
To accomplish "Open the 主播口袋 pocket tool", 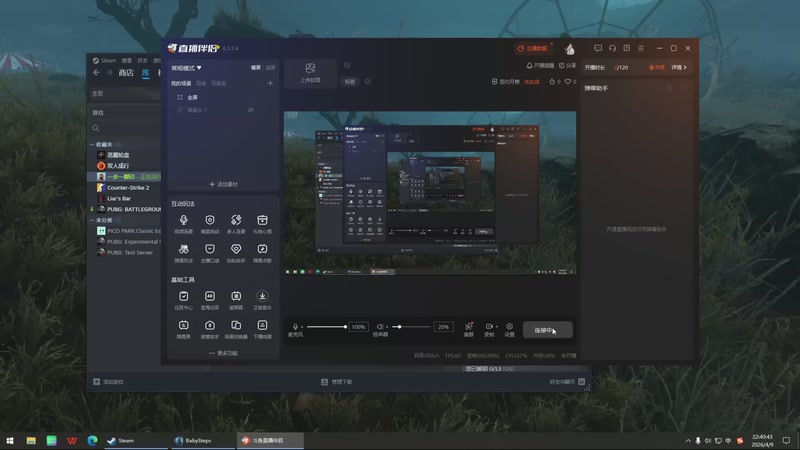I will tap(210, 253).
